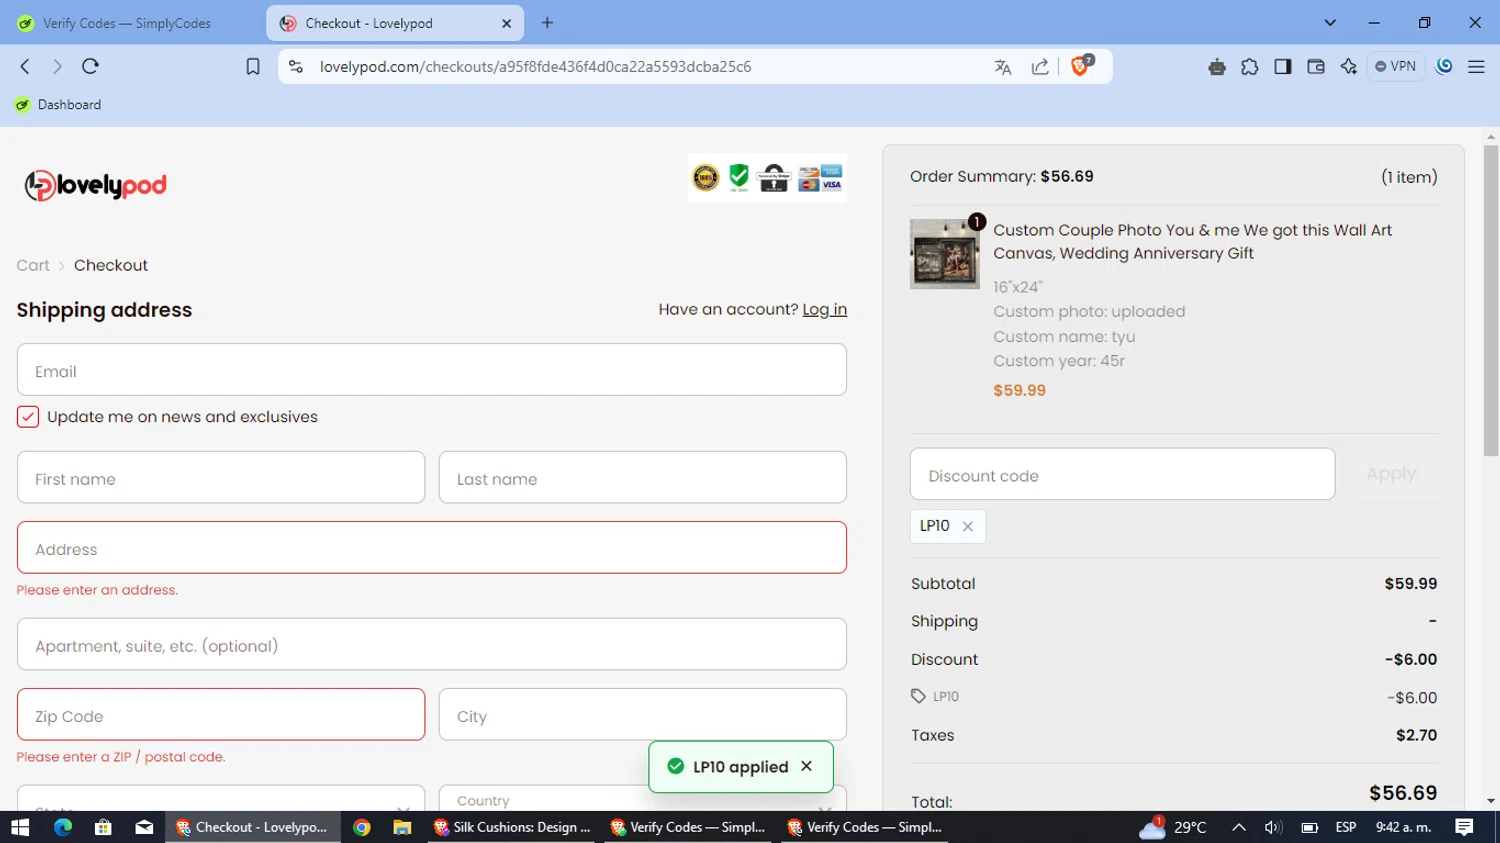Click the Address field
The width and height of the screenshot is (1500, 843).
(x=432, y=548)
